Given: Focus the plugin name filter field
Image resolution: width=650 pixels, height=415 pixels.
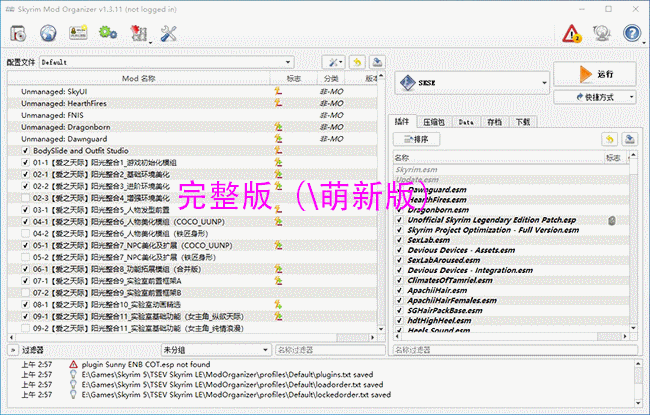Looking at the screenshot, I should [515, 350].
